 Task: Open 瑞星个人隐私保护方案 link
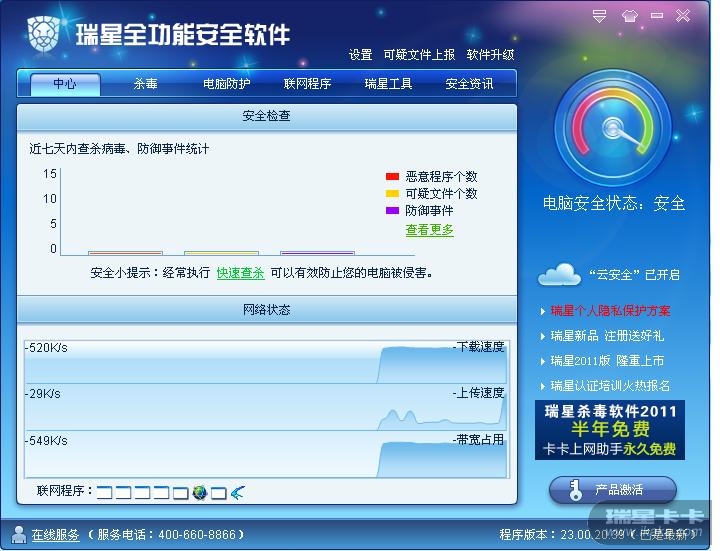(x=610, y=311)
